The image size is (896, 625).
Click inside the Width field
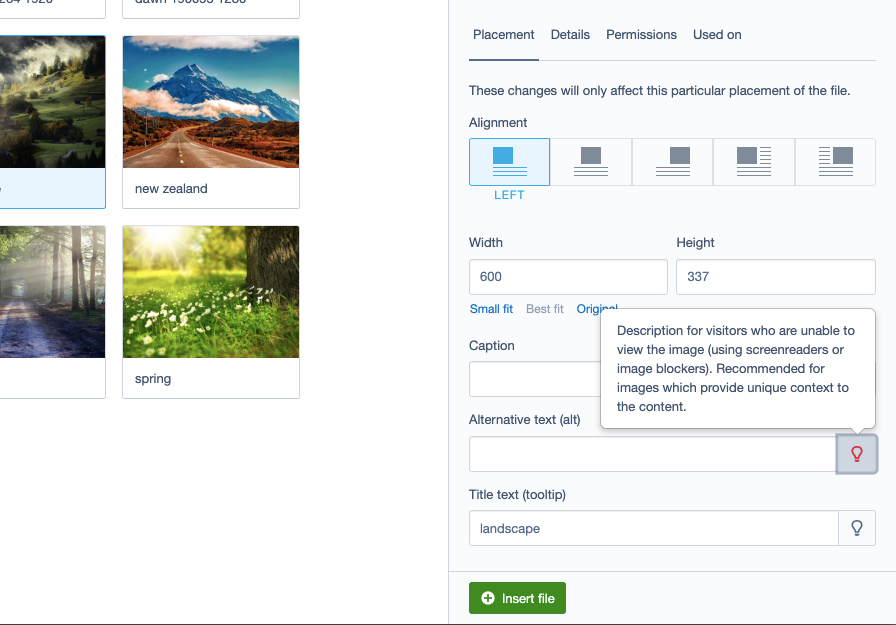[x=567, y=277]
